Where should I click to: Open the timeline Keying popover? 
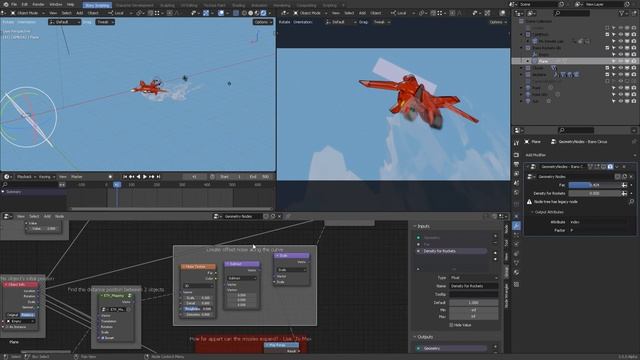tap(46, 177)
